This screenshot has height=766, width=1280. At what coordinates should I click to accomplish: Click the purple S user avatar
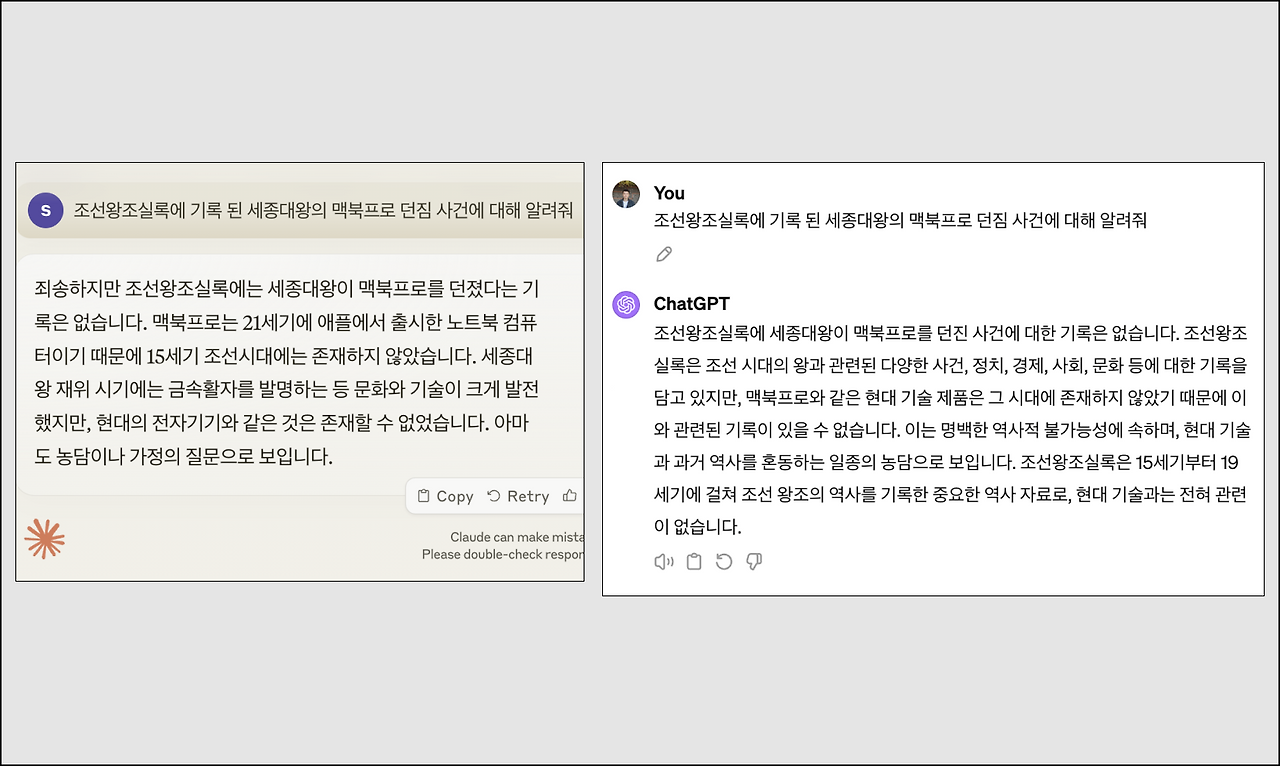tap(45, 210)
